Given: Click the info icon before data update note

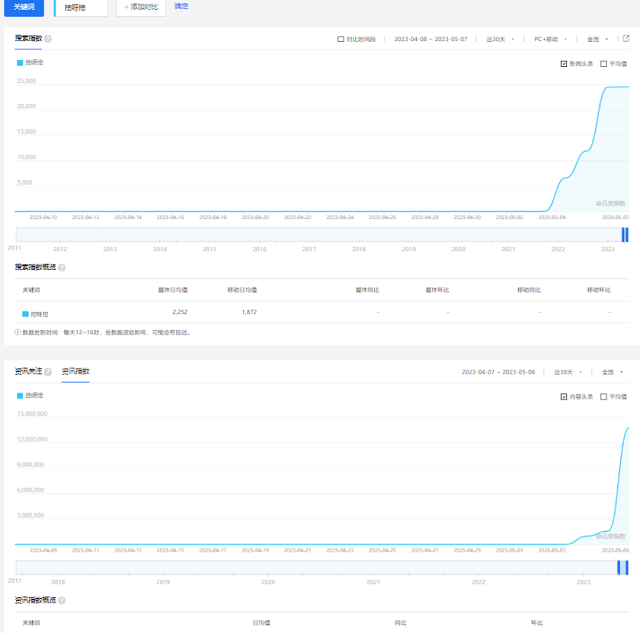Looking at the screenshot, I should (18, 332).
